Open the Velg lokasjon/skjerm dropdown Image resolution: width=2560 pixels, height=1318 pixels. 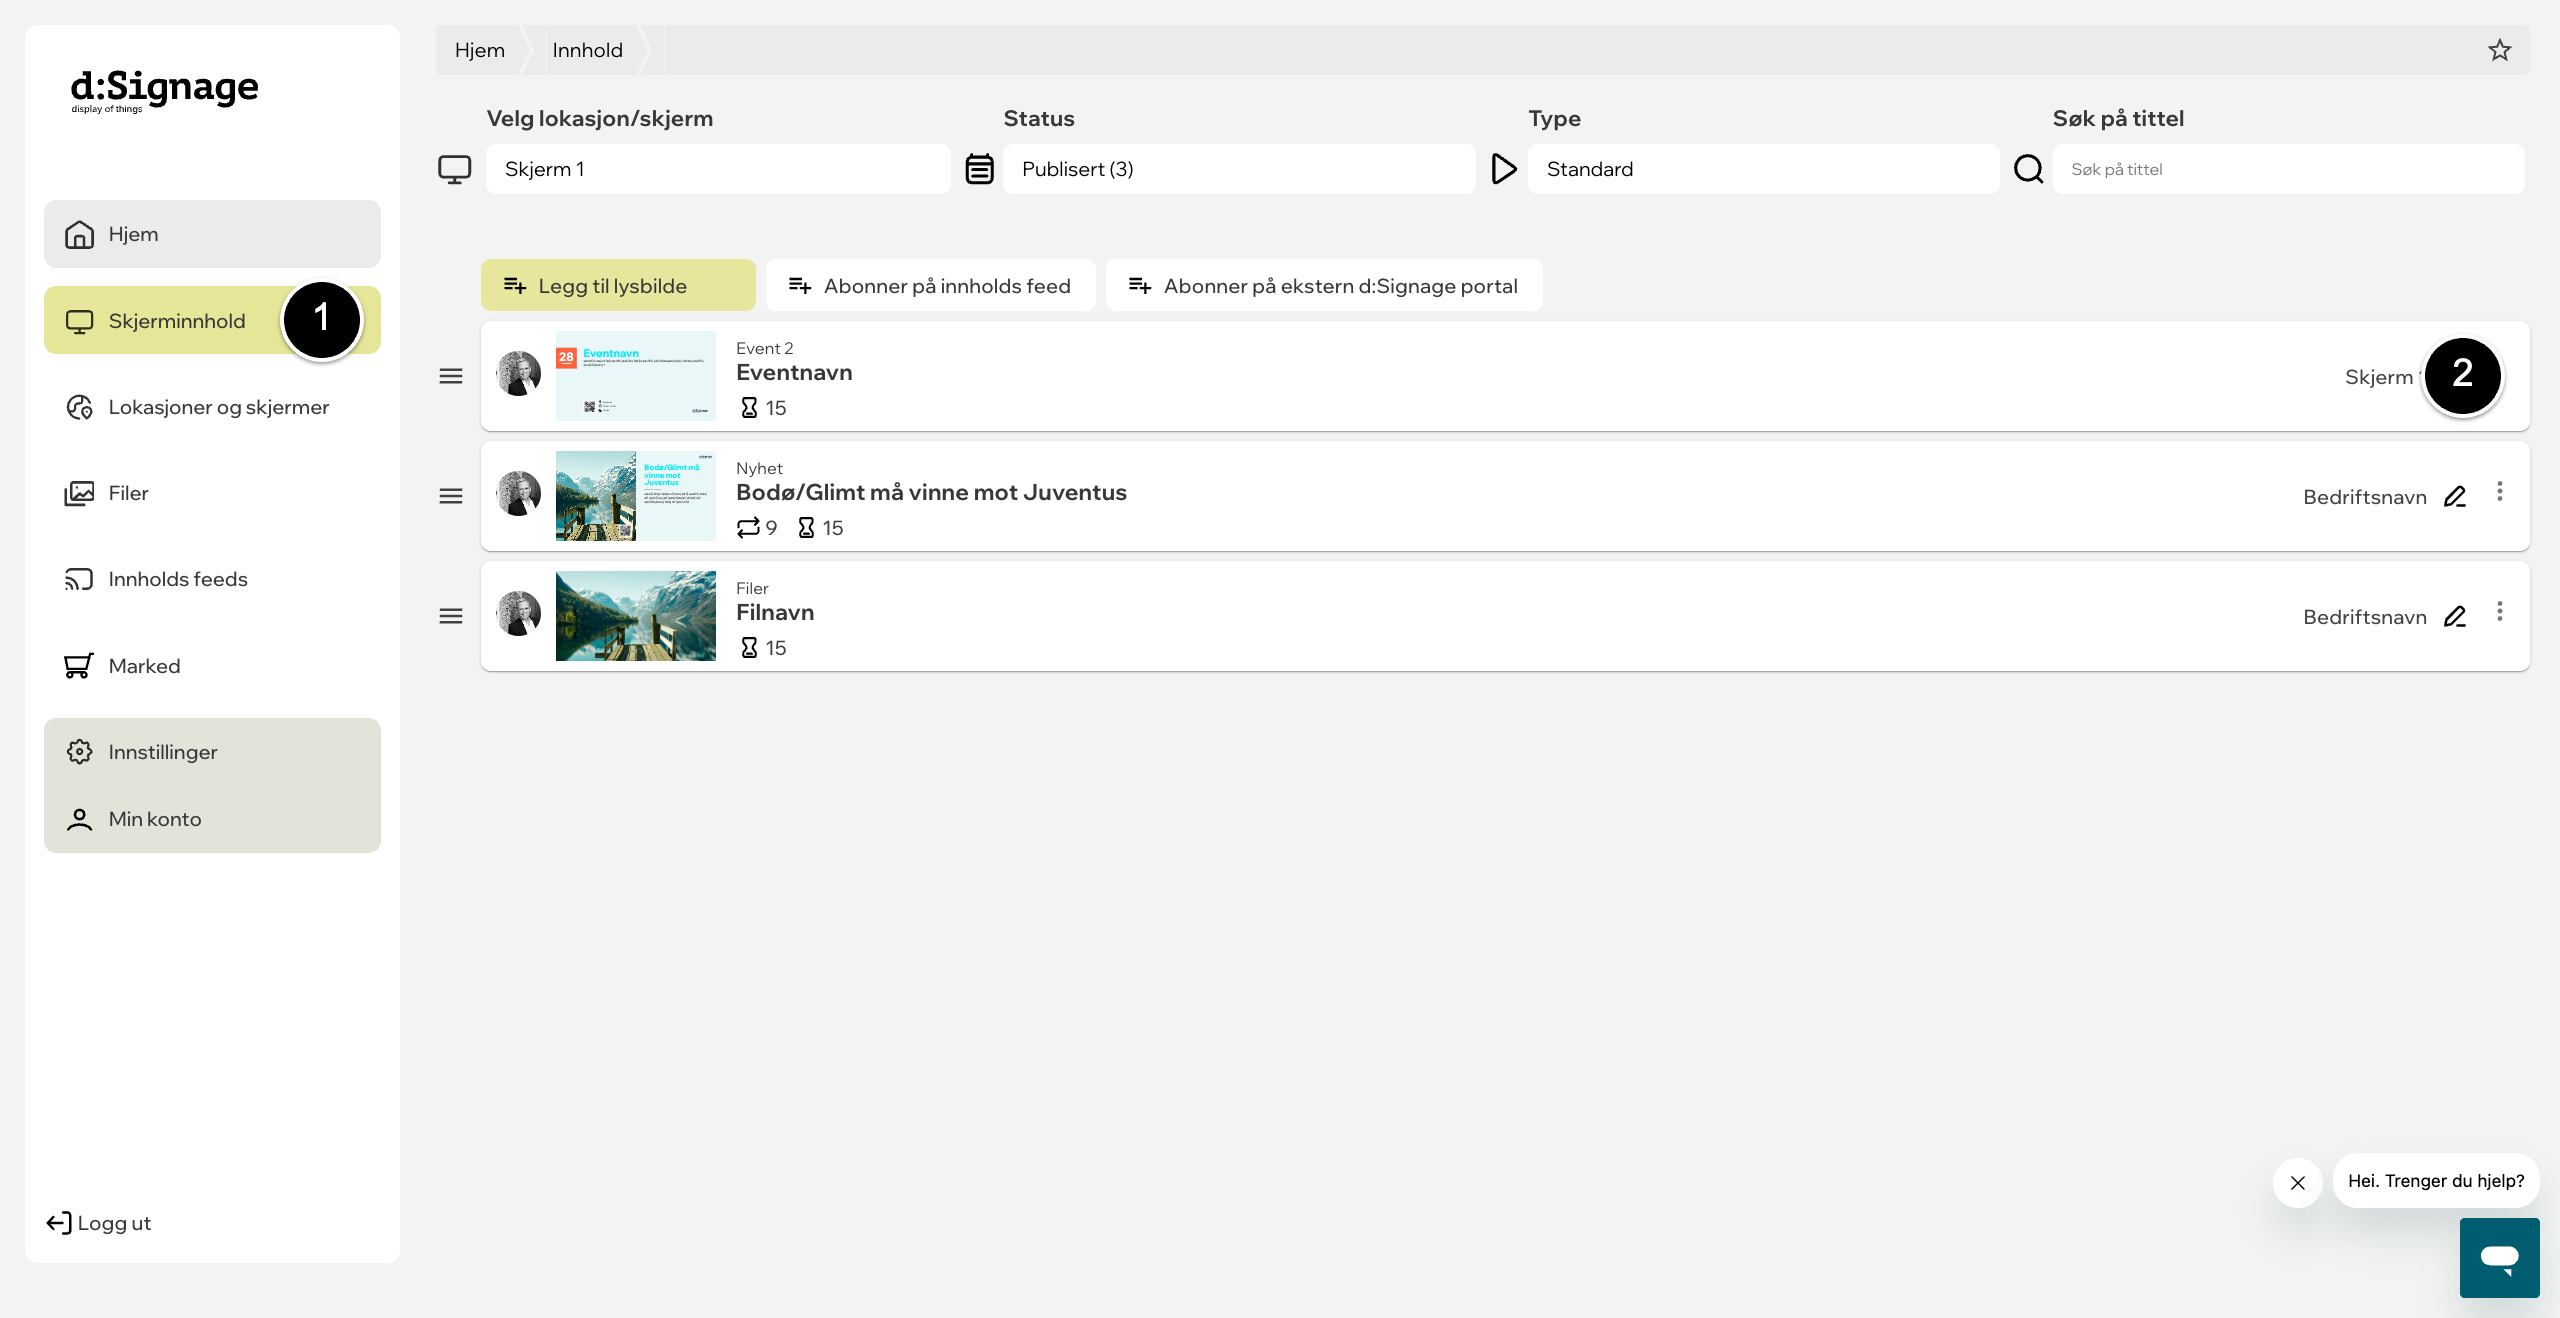718,169
